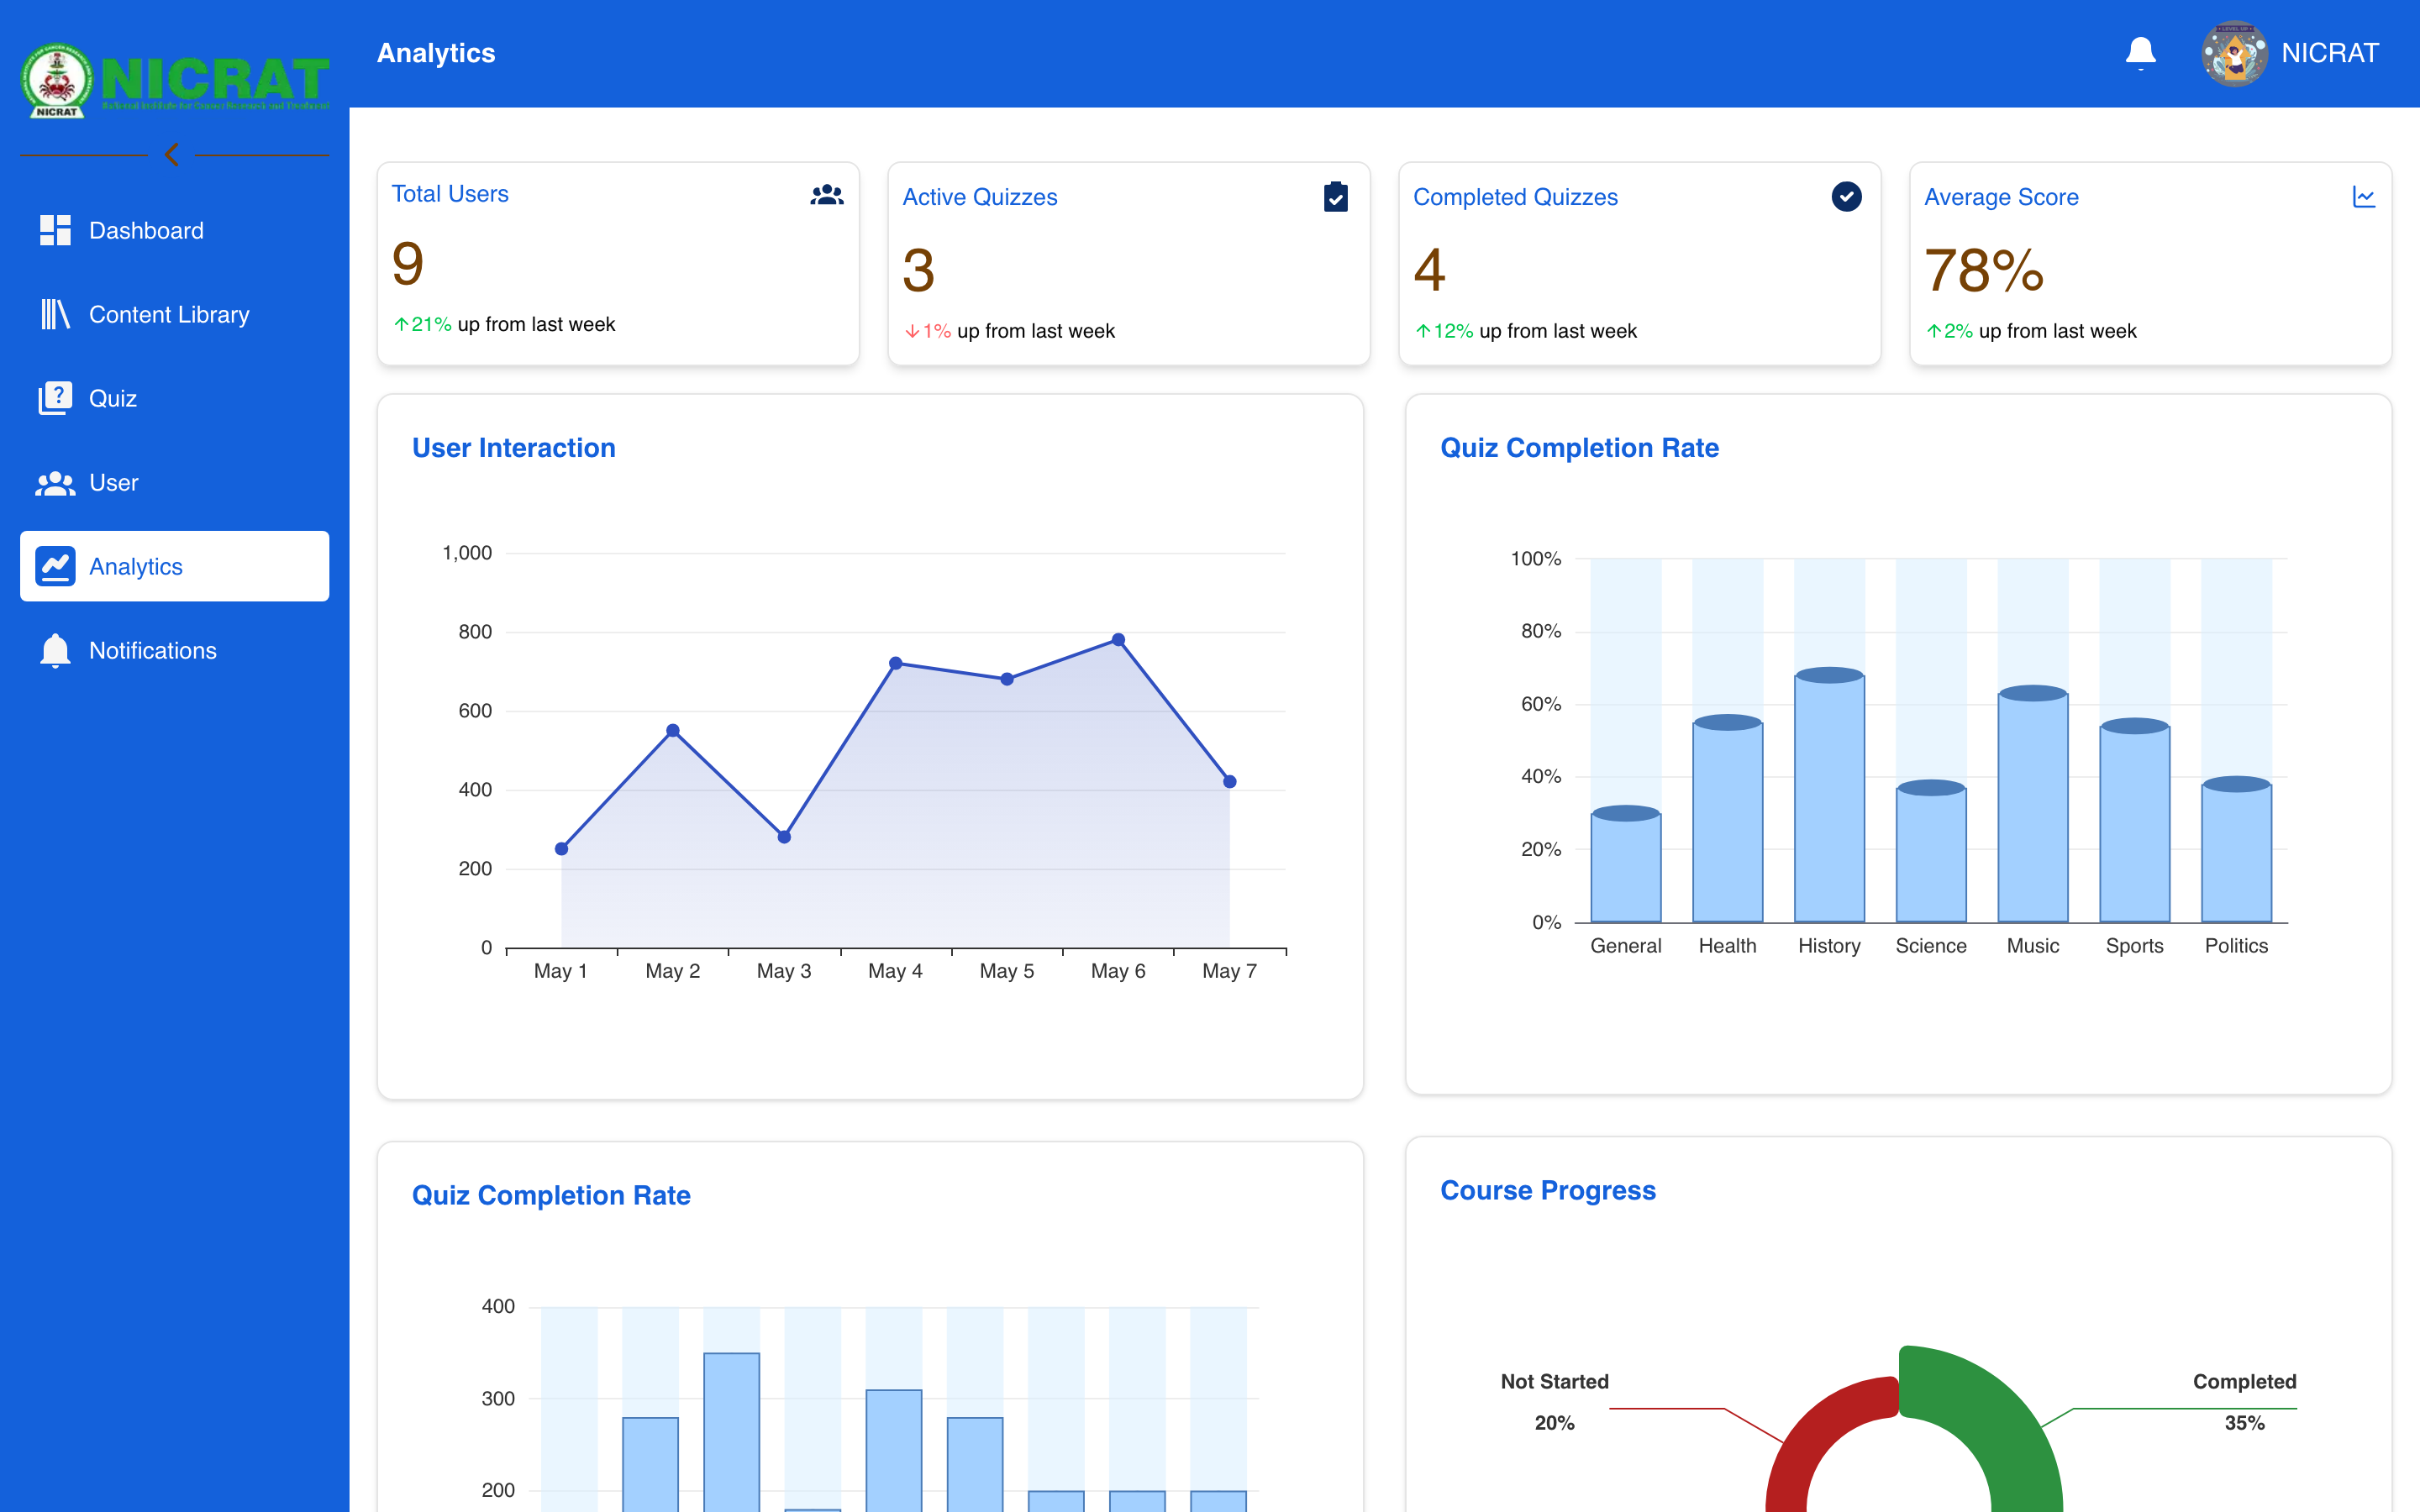
Task: Click the bell icon in top header
Action: pyautogui.click(x=2140, y=53)
